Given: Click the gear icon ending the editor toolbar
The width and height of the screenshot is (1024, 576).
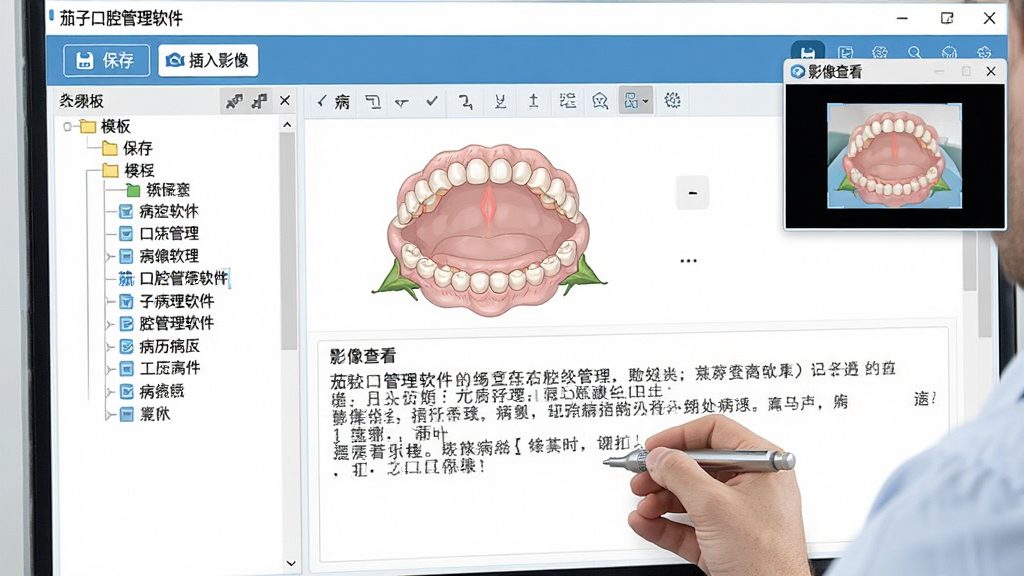Looking at the screenshot, I should point(672,101).
